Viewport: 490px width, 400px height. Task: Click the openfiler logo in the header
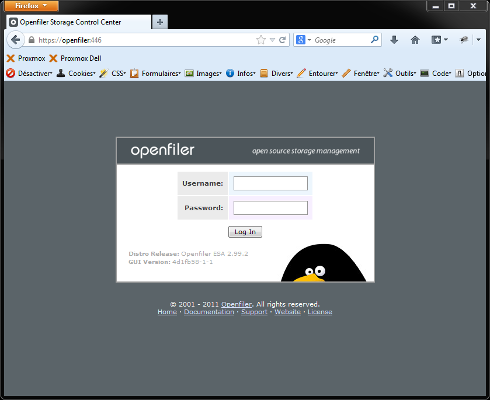[x=162, y=150]
